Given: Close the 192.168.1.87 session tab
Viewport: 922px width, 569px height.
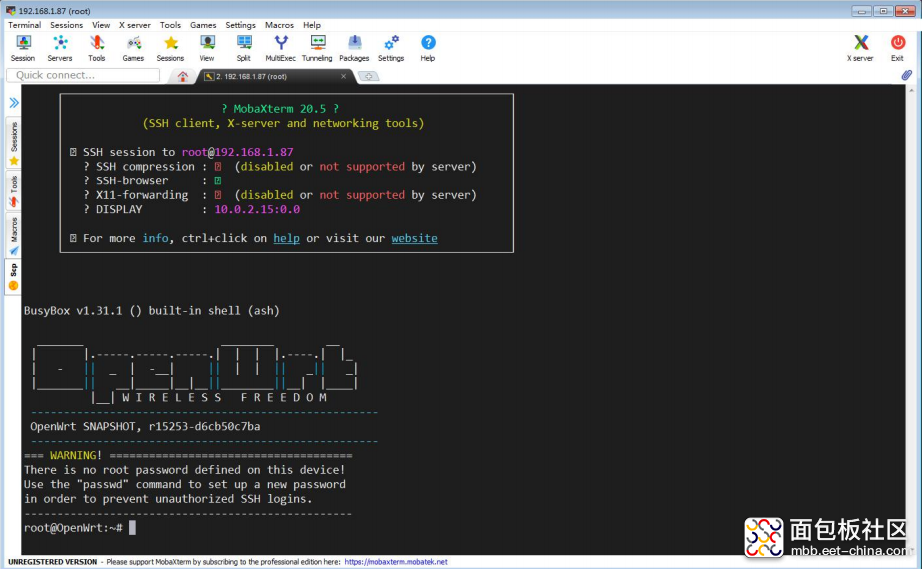Looking at the screenshot, I should 343,76.
